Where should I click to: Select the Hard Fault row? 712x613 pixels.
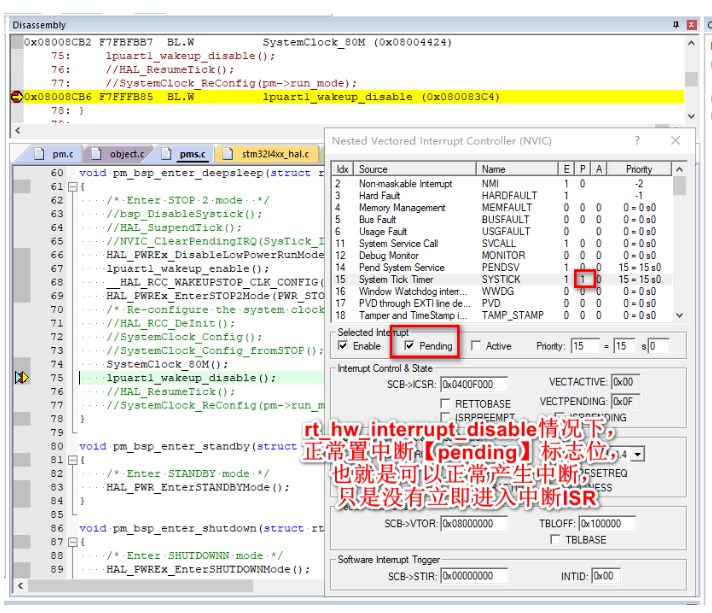point(501,195)
